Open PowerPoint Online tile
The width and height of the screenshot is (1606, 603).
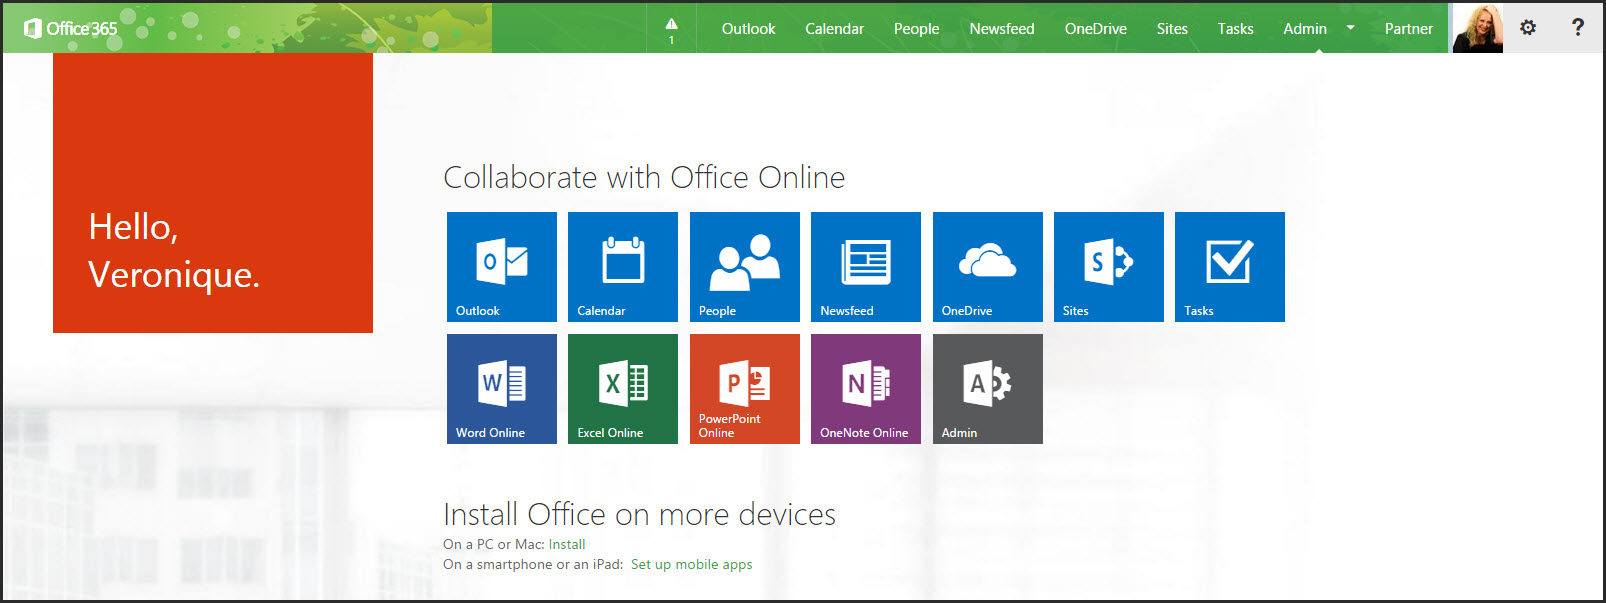pos(744,388)
